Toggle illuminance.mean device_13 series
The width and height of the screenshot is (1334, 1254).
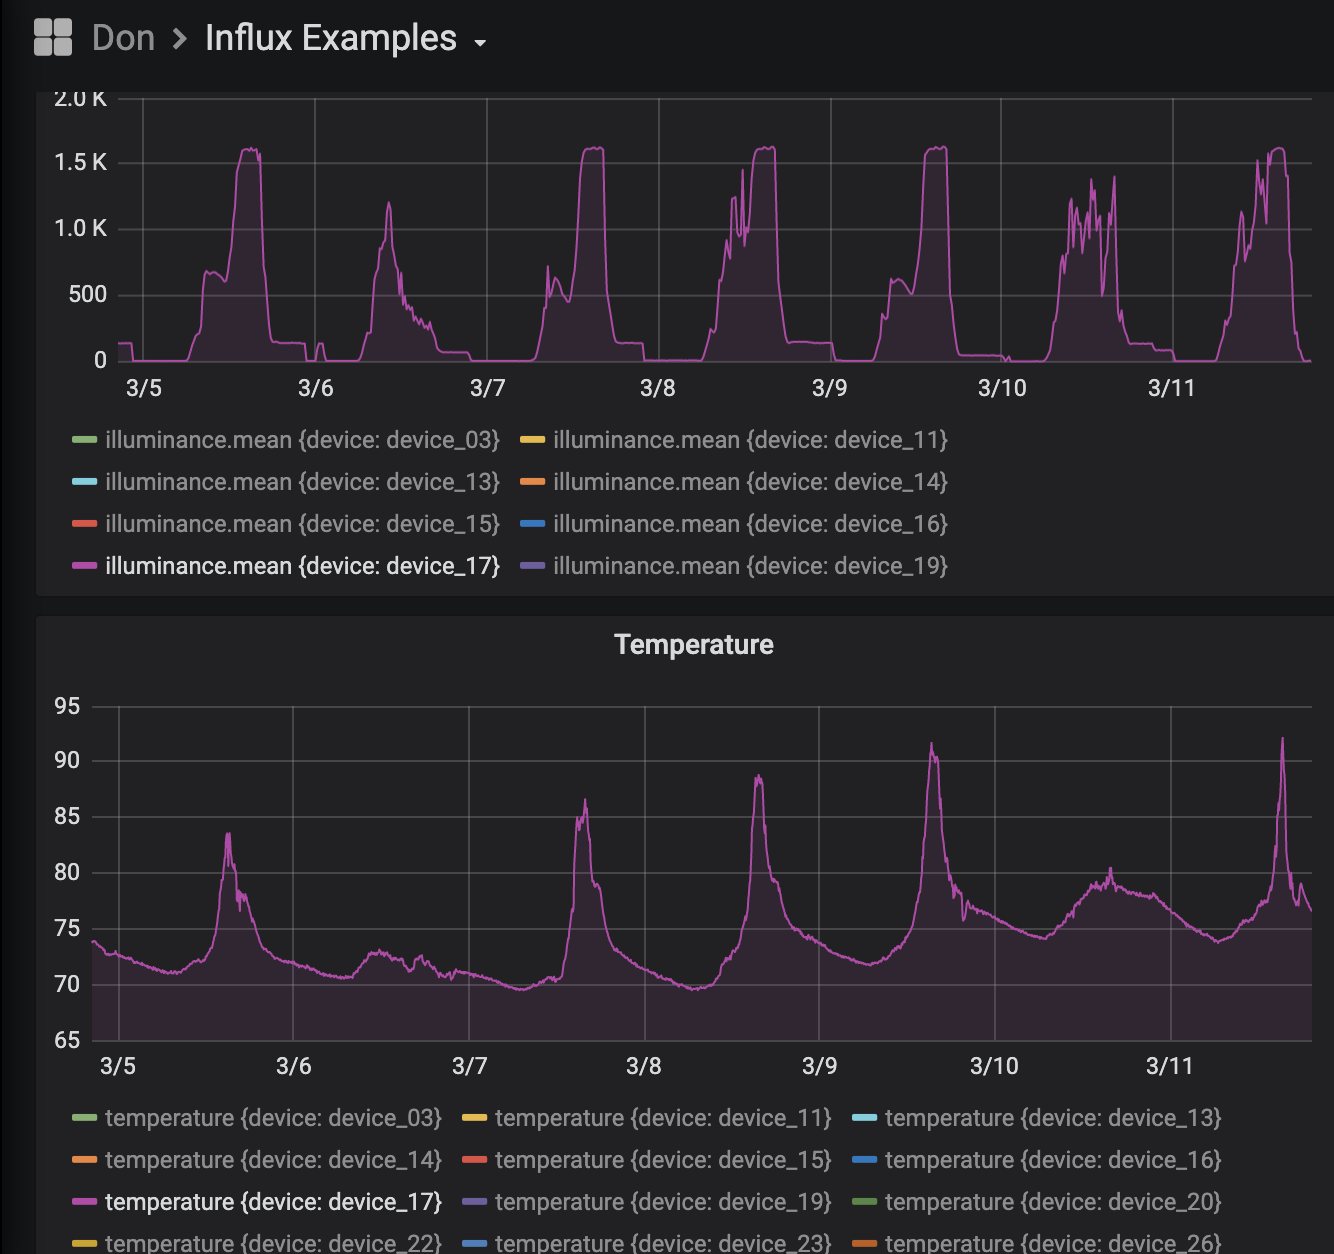tap(302, 482)
